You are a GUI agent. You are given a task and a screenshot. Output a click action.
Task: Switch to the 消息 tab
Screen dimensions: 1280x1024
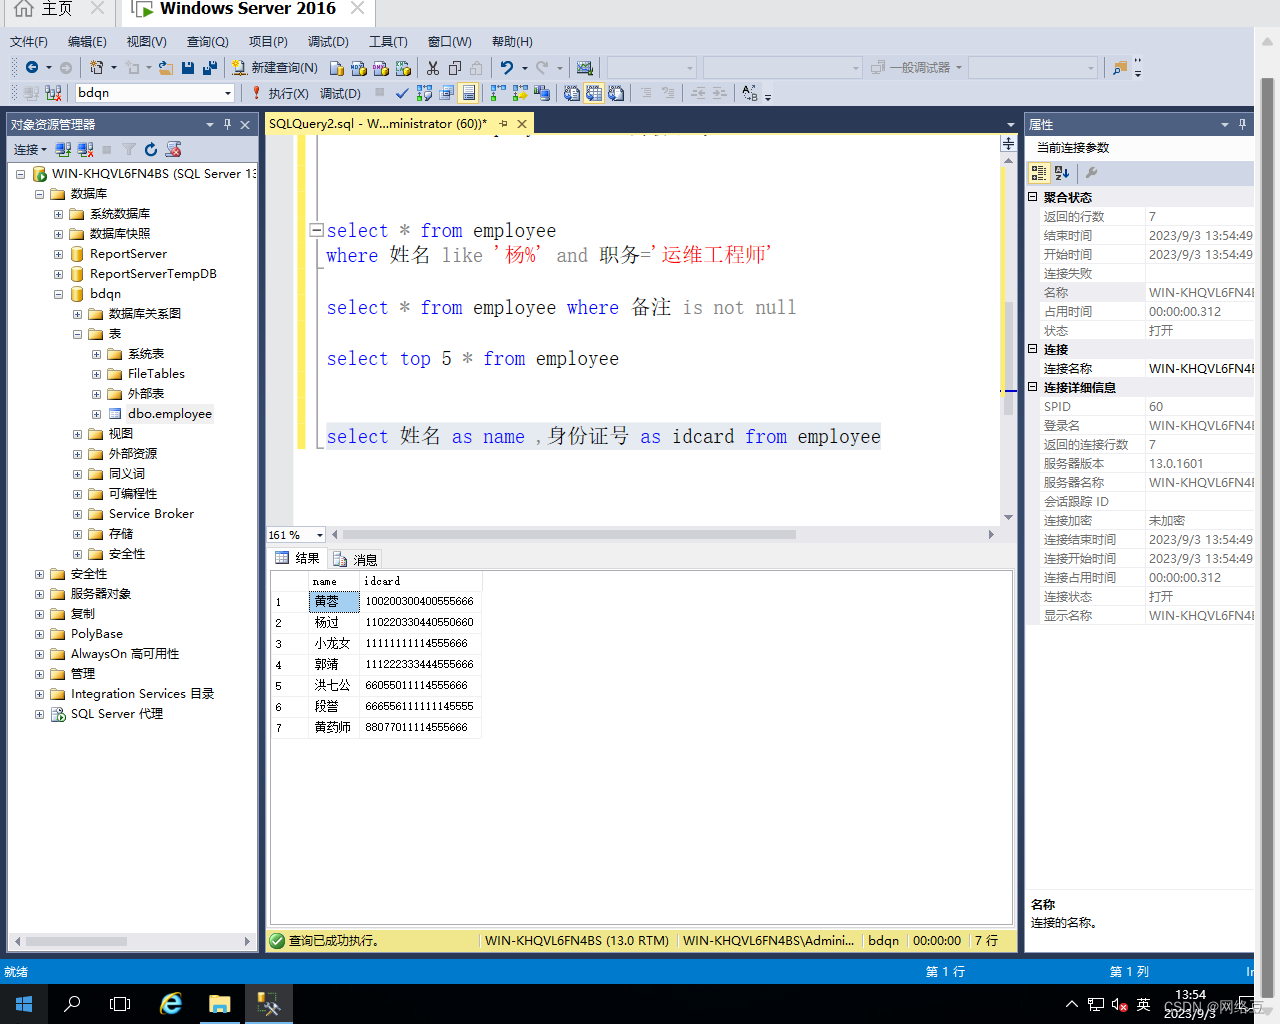click(x=355, y=559)
